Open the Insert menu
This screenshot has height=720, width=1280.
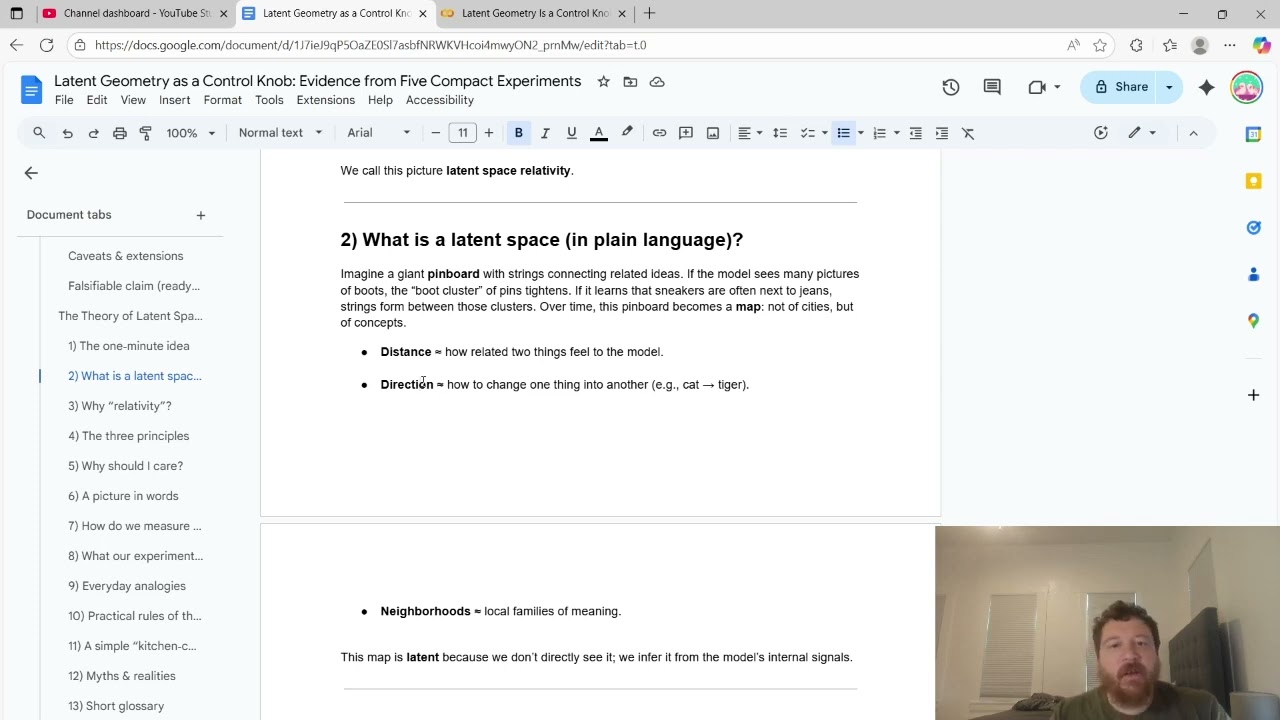[x=174, y=100]
